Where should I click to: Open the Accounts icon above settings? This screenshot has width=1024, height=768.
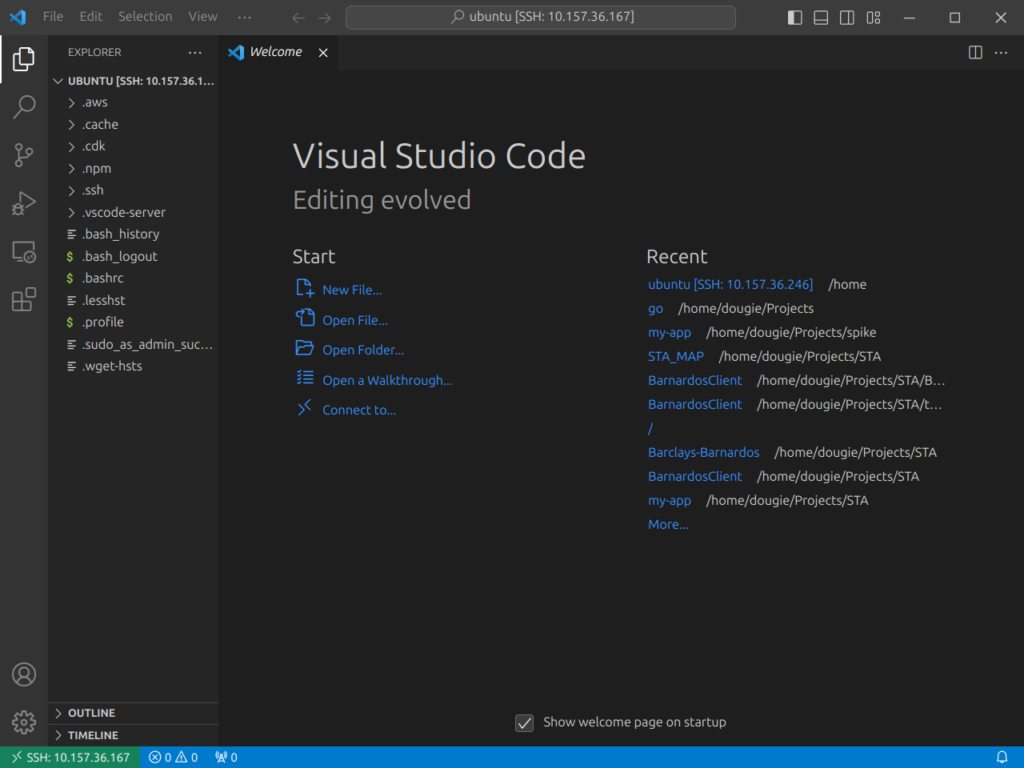tap(24, 674)
